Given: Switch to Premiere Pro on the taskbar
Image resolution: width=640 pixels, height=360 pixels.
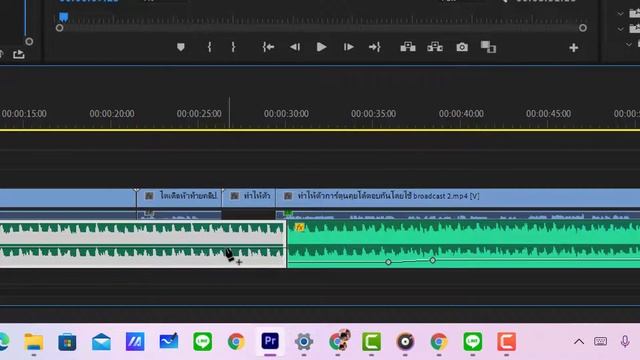Looking at the screenshot, I should (270, 341).
